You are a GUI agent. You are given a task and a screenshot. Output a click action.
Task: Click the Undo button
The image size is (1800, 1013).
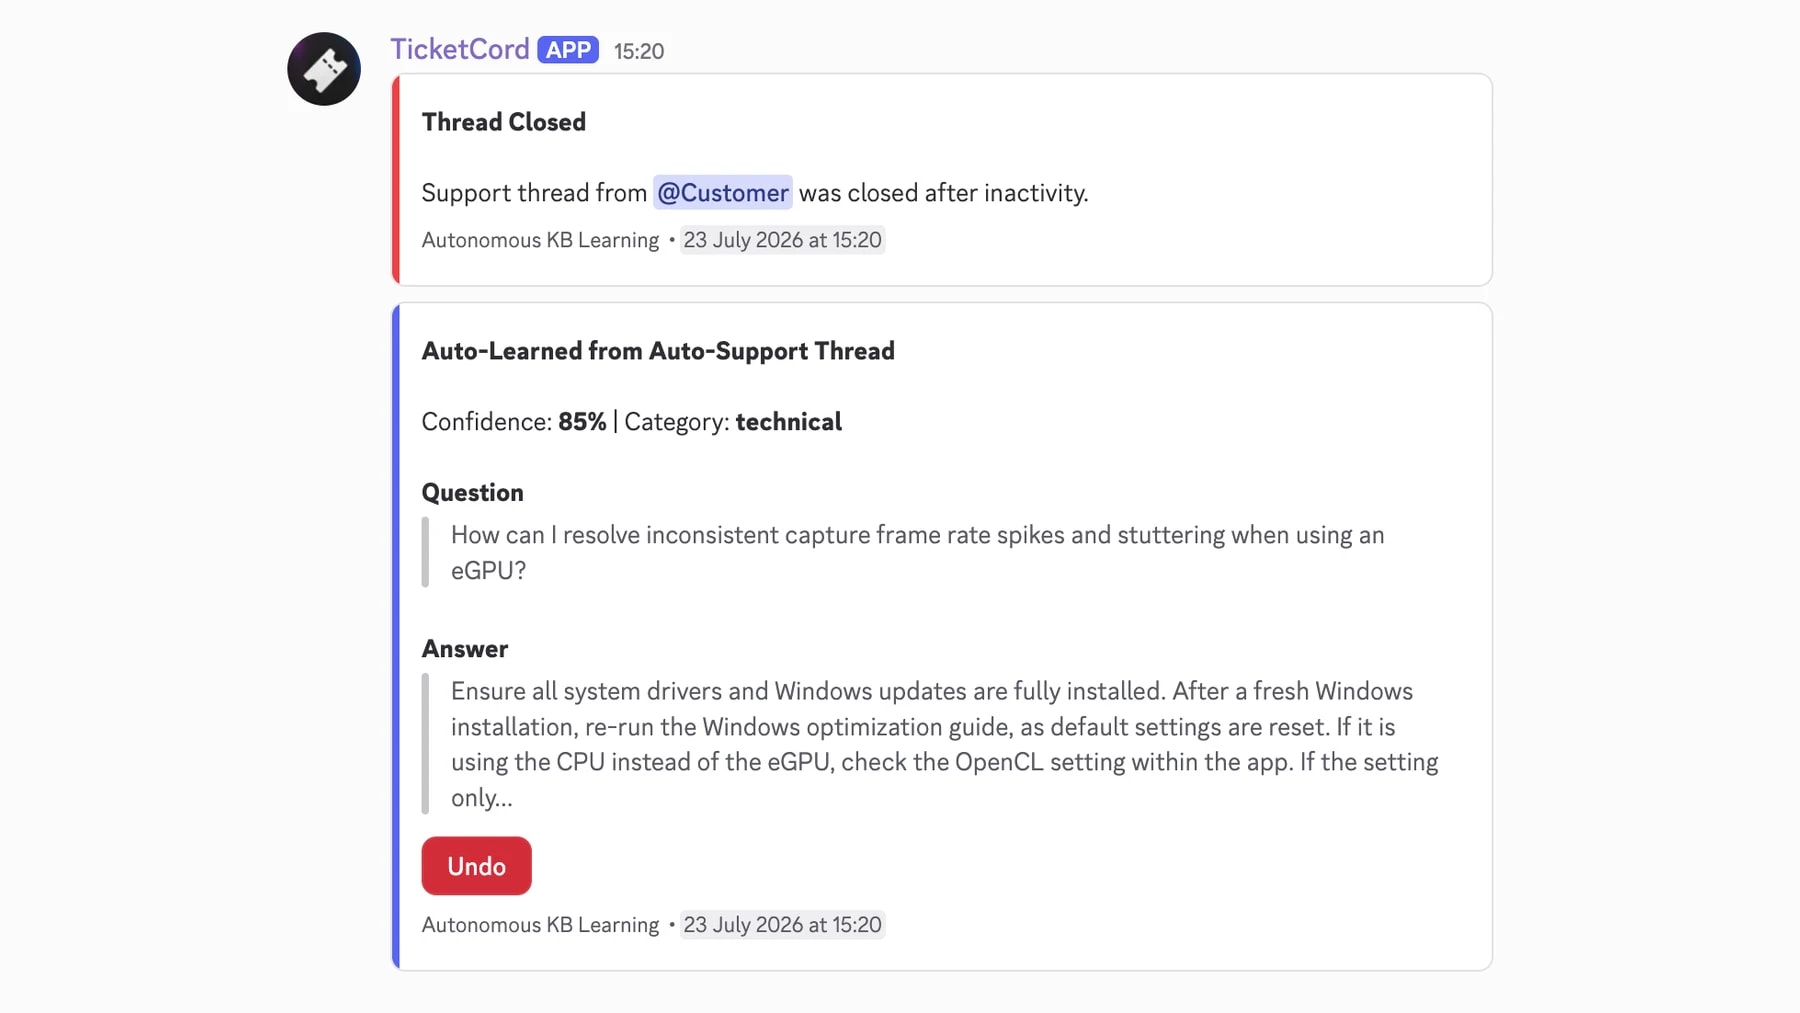(x=477, y=866)
